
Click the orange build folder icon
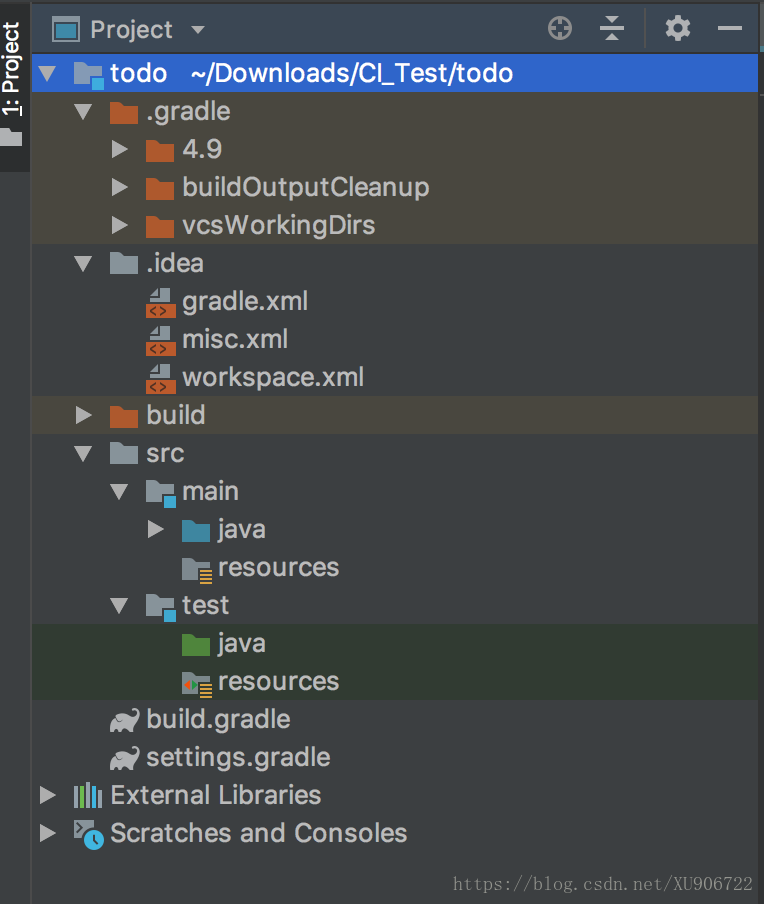pyautogui.click(x=124, y=416)
